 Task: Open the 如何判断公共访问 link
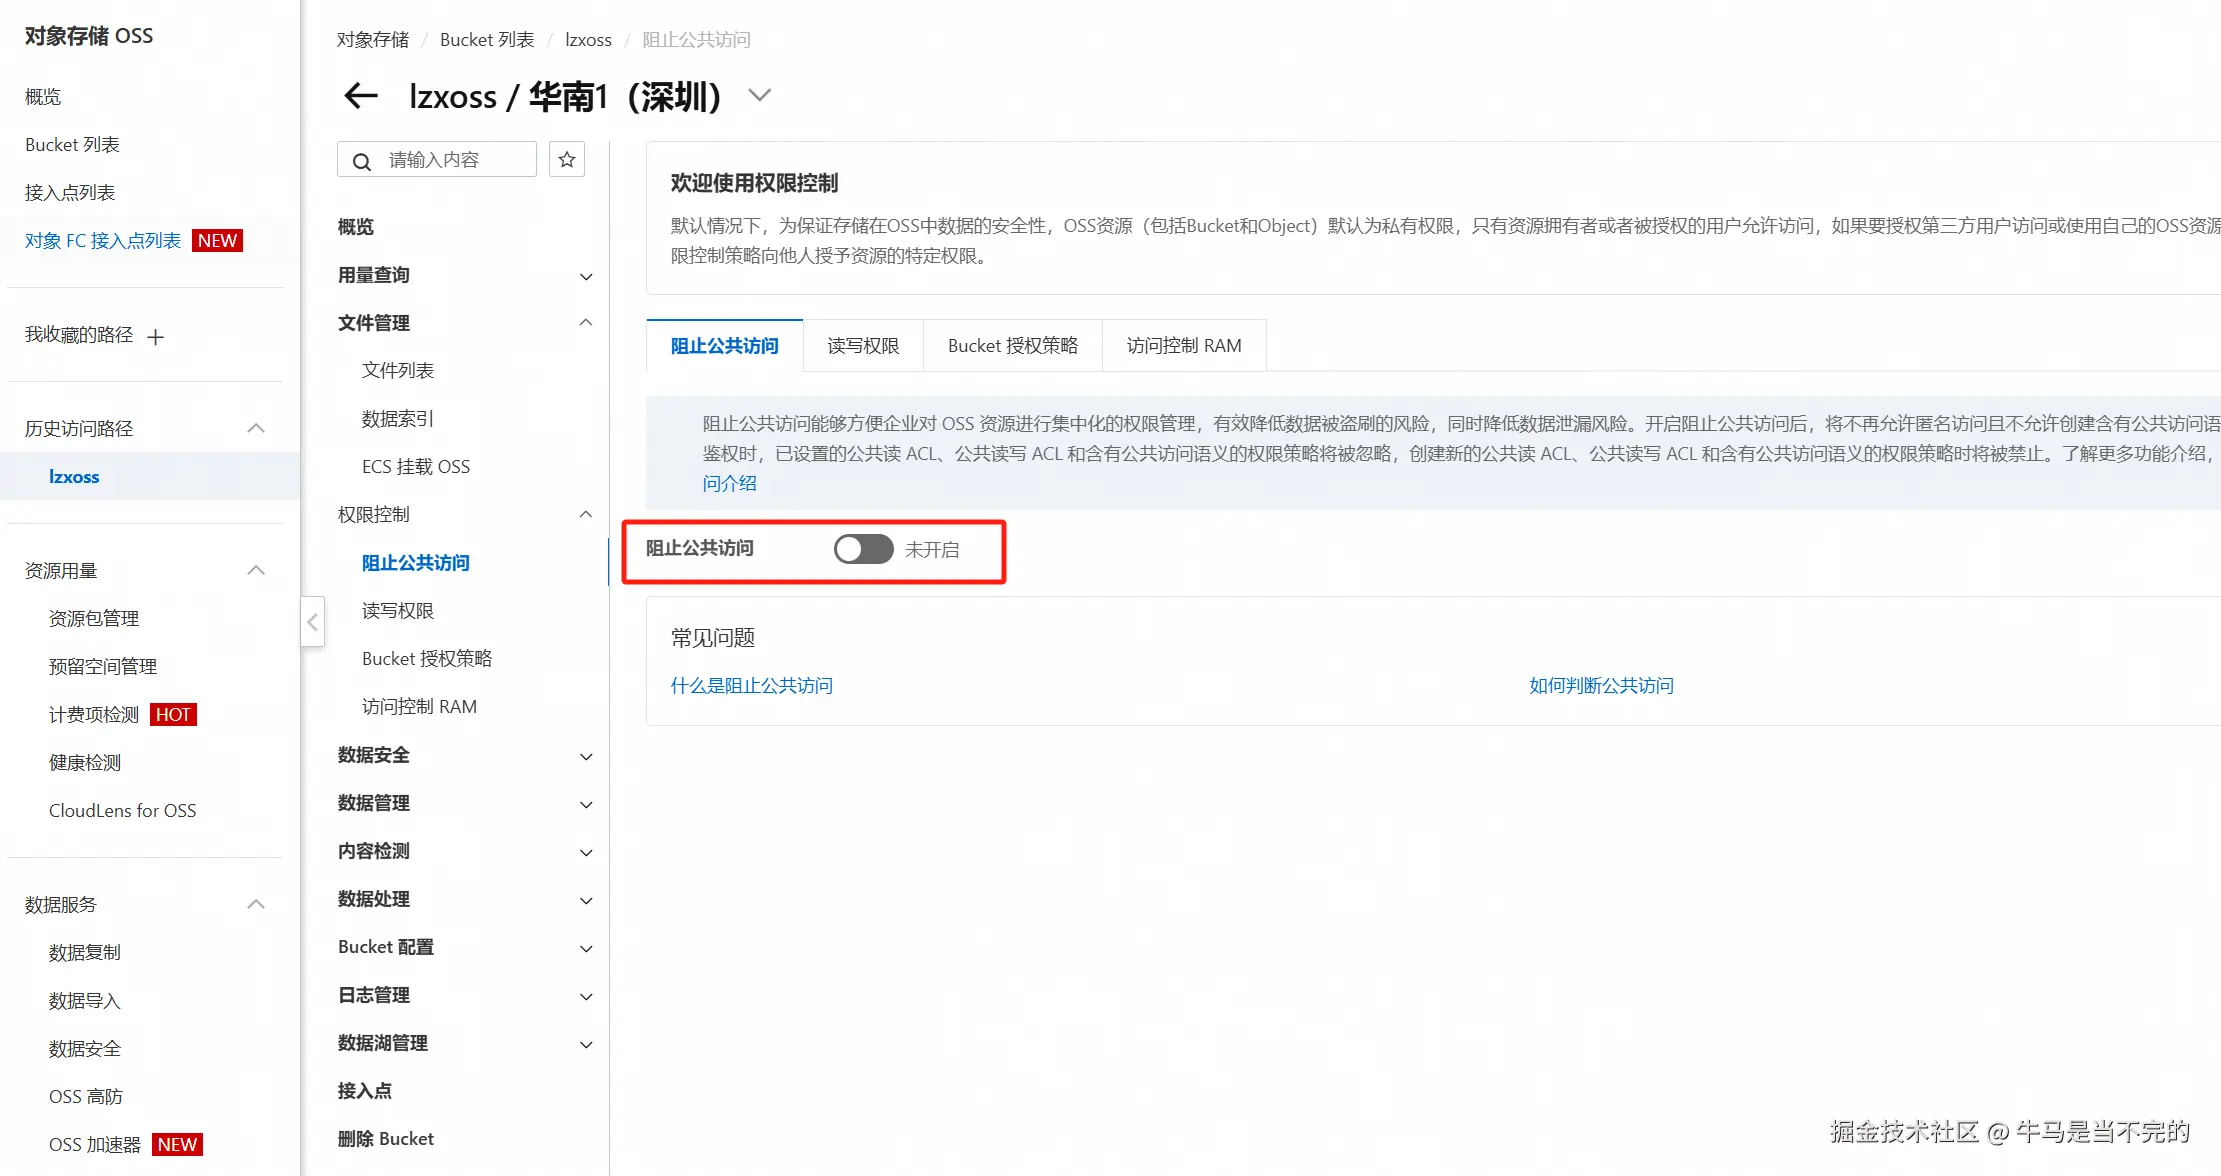coord(1600,686)
